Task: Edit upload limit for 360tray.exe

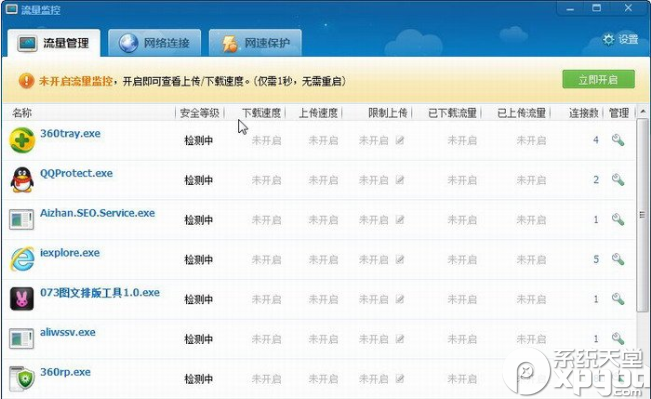Action: [400, 140]
